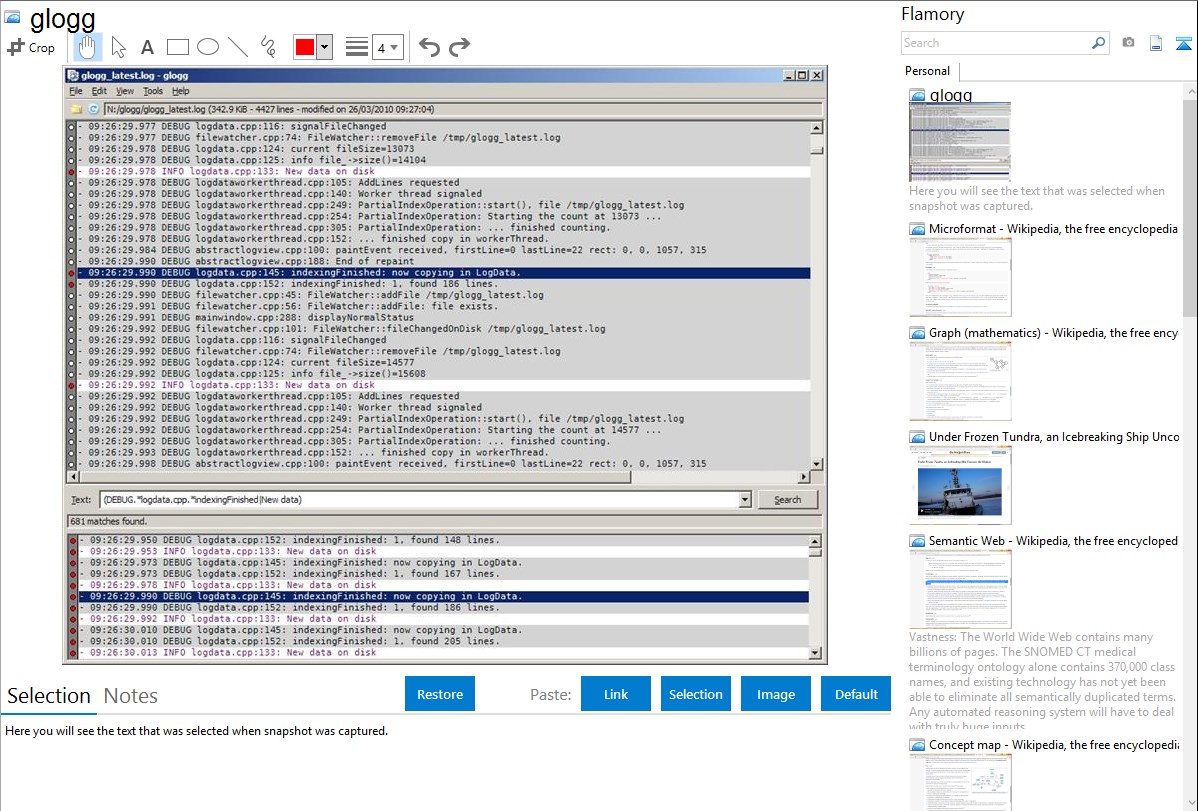Choose the freehand scribble tool
Image resolution: width=1198 pixels, height=811 pixels.
[268, 47]
